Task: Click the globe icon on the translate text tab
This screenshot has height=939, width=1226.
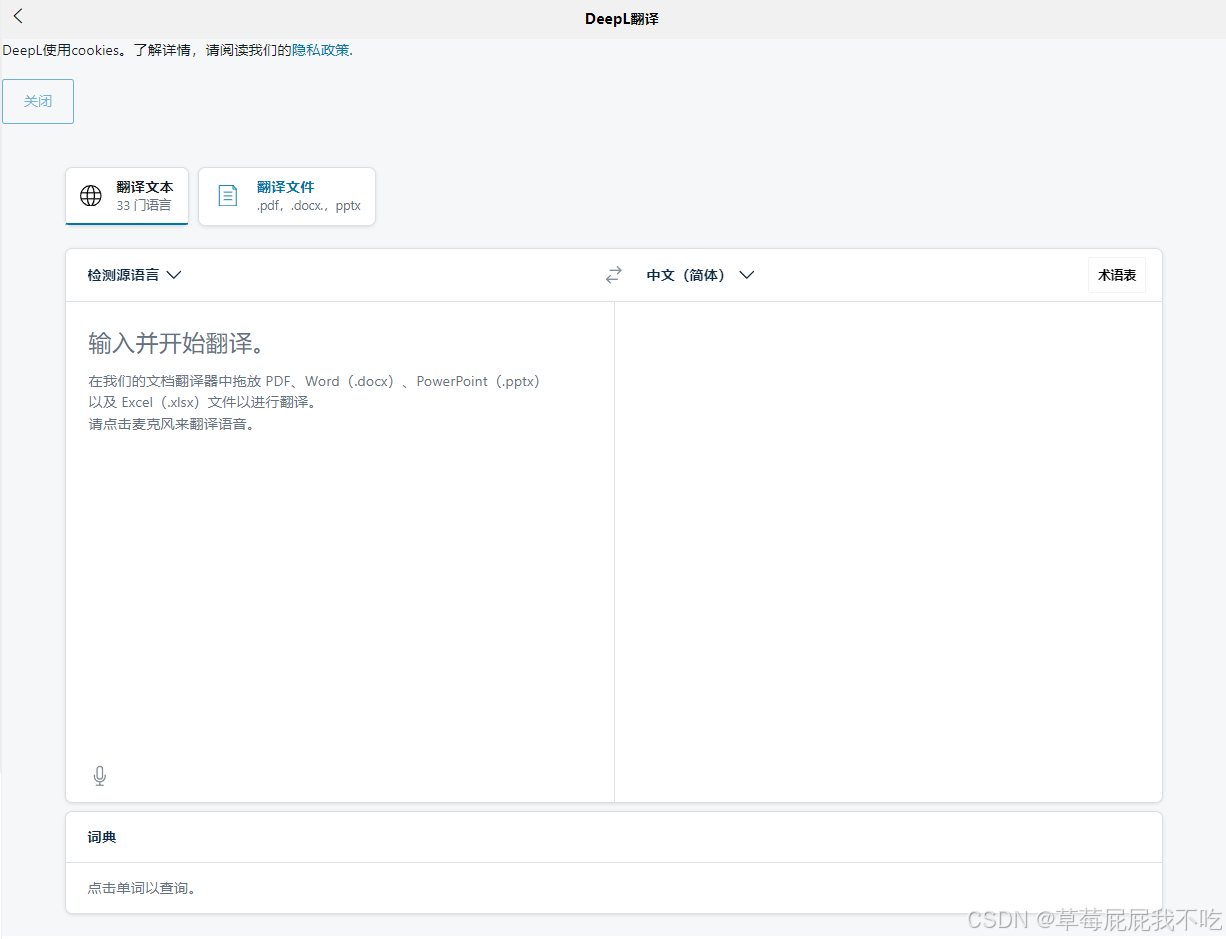Action: pyautogui.click(x=91, y=196)
